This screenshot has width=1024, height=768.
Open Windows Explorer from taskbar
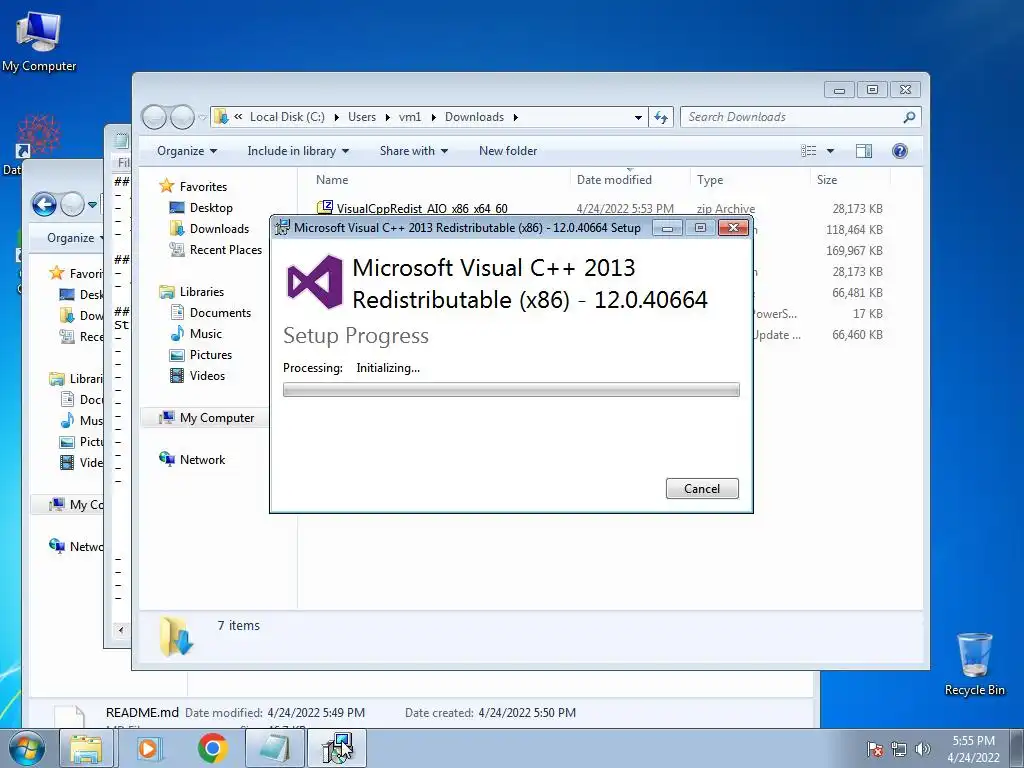tap(86, 748)
